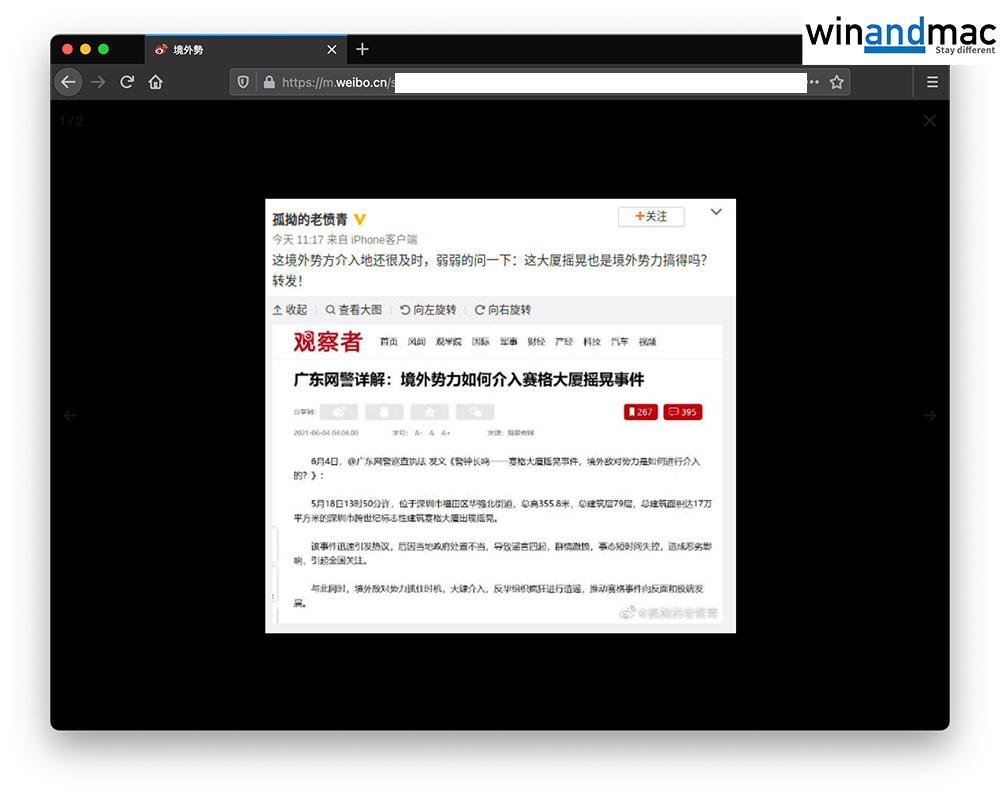
Task: Open page actions three-dot menu in address bar
Action: (814, 82)
